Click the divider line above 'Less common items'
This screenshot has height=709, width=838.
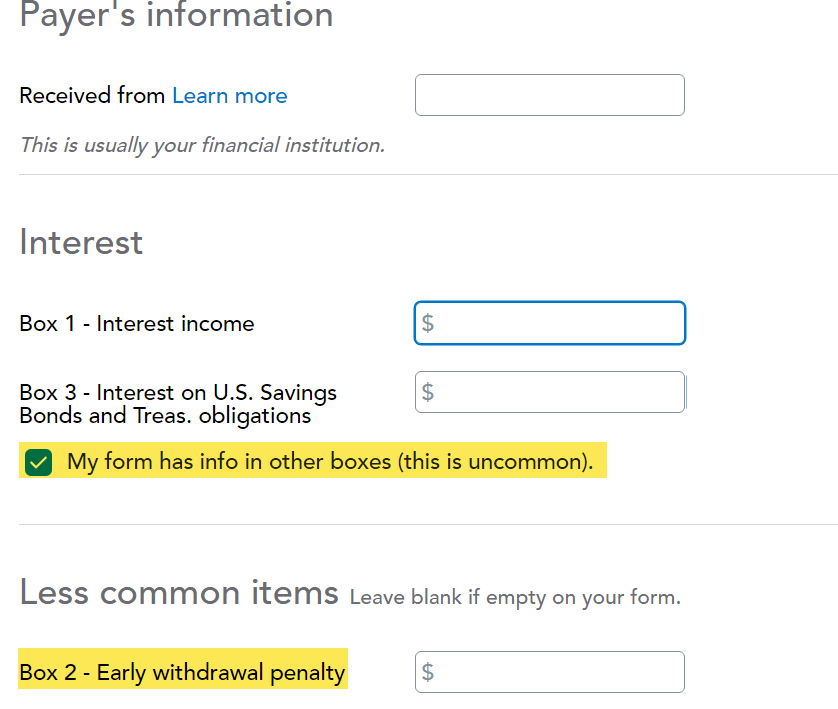point(428,524)
